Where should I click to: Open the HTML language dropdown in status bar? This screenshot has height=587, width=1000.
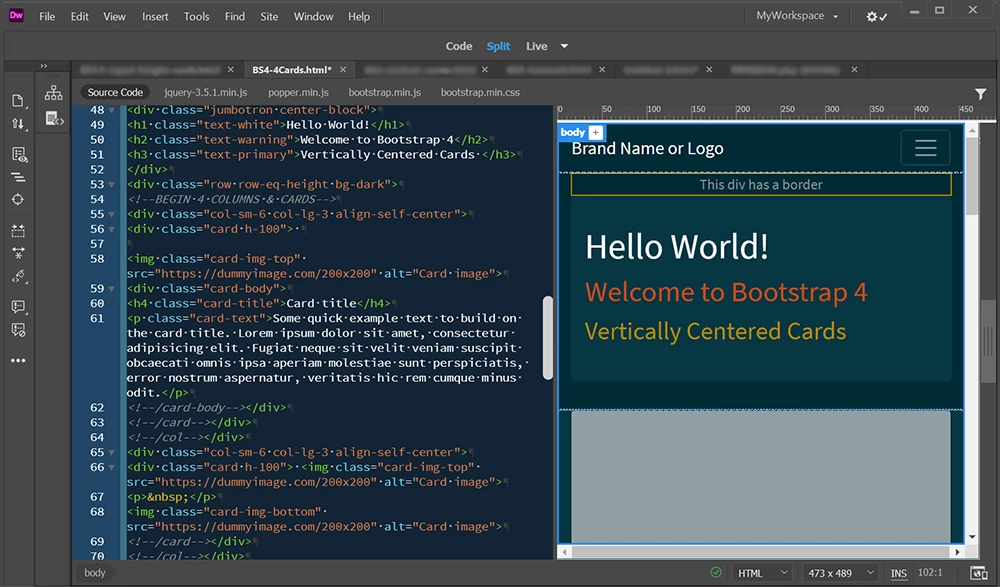click(763, 573)
